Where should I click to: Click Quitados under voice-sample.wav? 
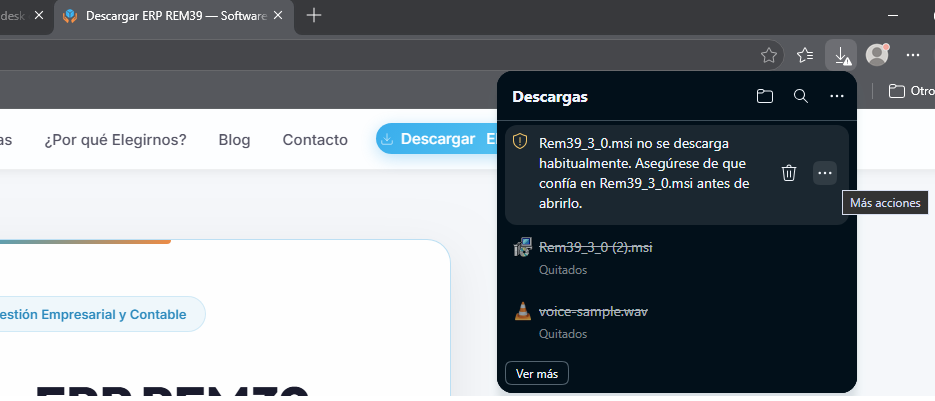tap(563, 334)
